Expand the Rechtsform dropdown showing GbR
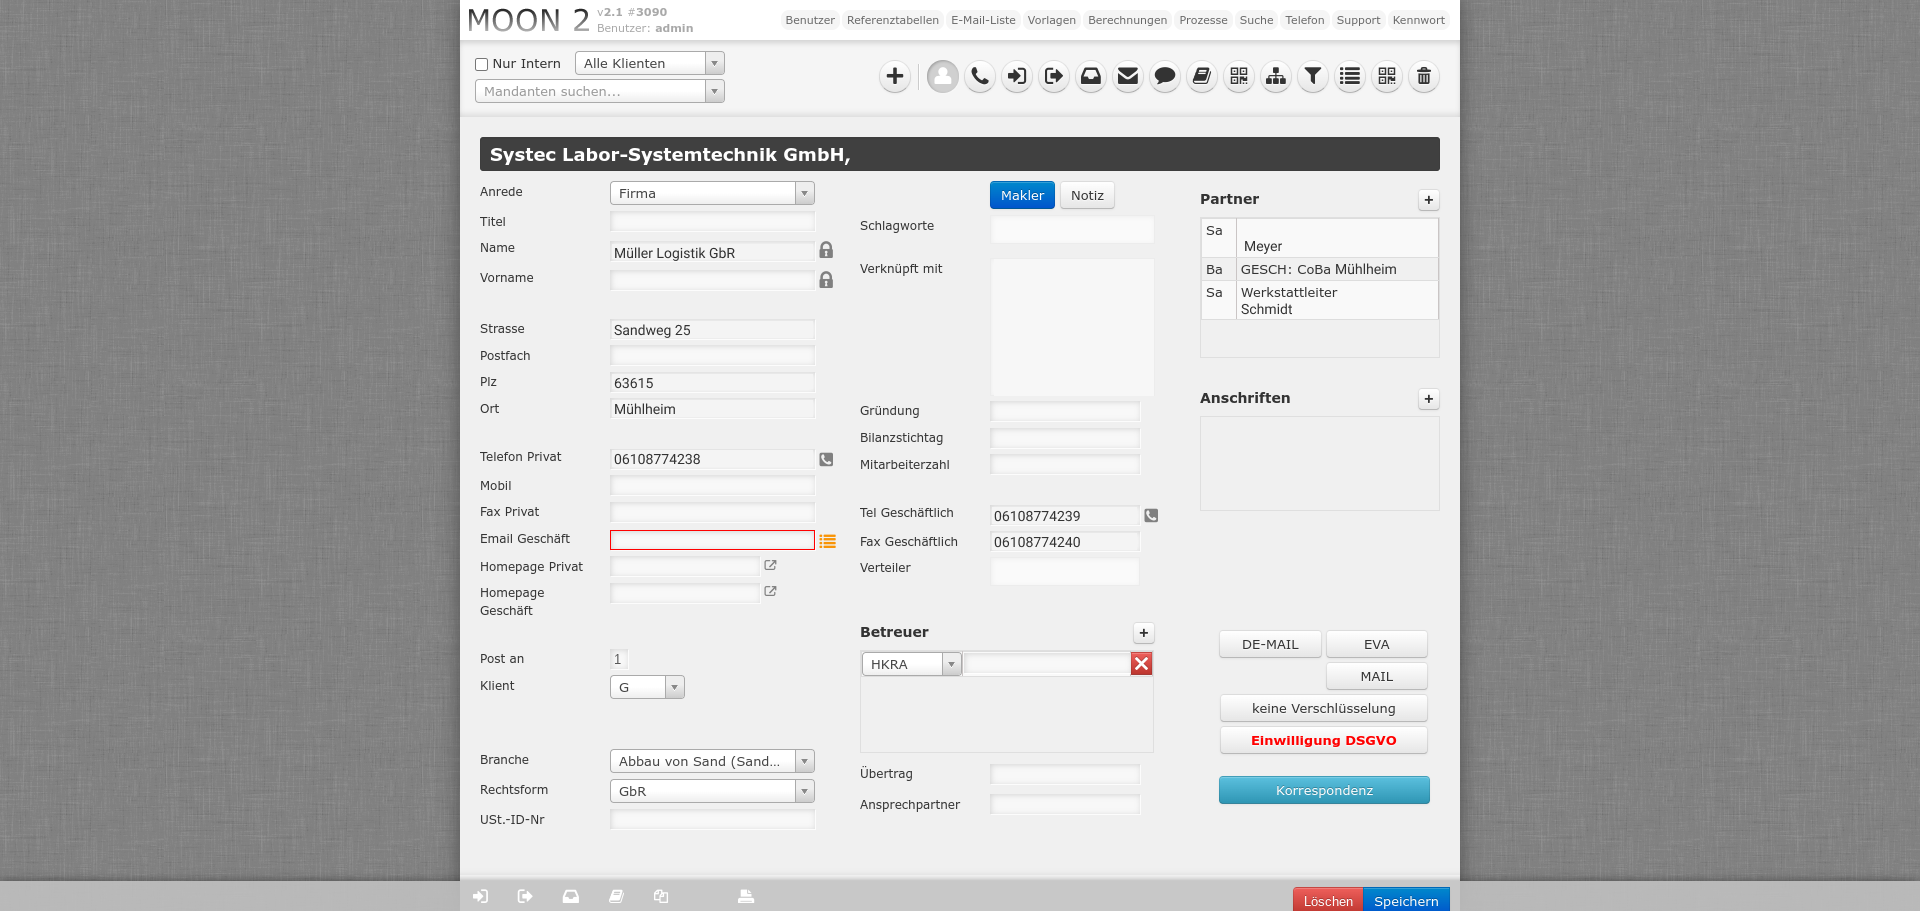 712,791
